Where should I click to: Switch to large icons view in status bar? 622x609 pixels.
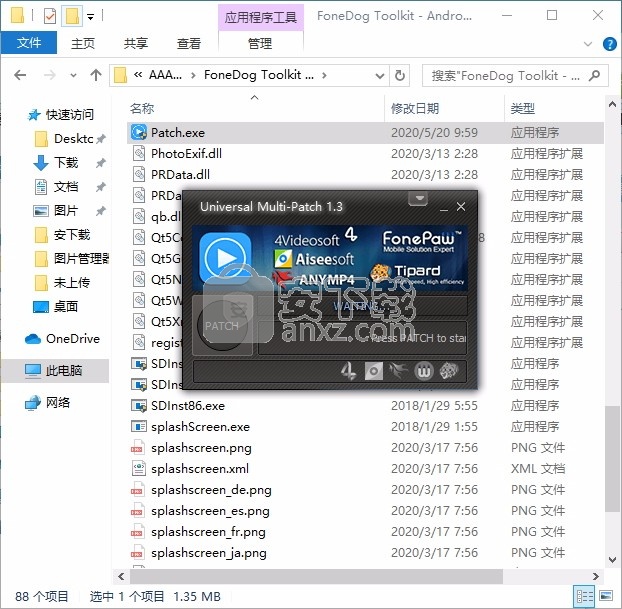[x=606, y=596]
